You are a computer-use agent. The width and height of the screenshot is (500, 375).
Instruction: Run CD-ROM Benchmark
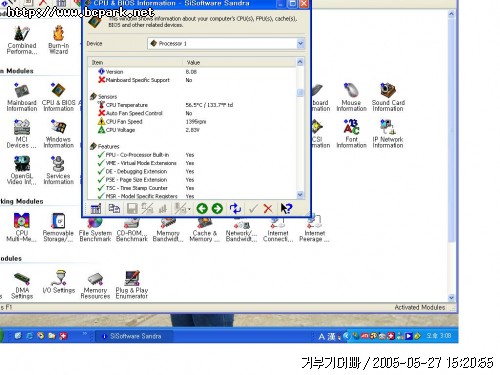pos(132,230)
